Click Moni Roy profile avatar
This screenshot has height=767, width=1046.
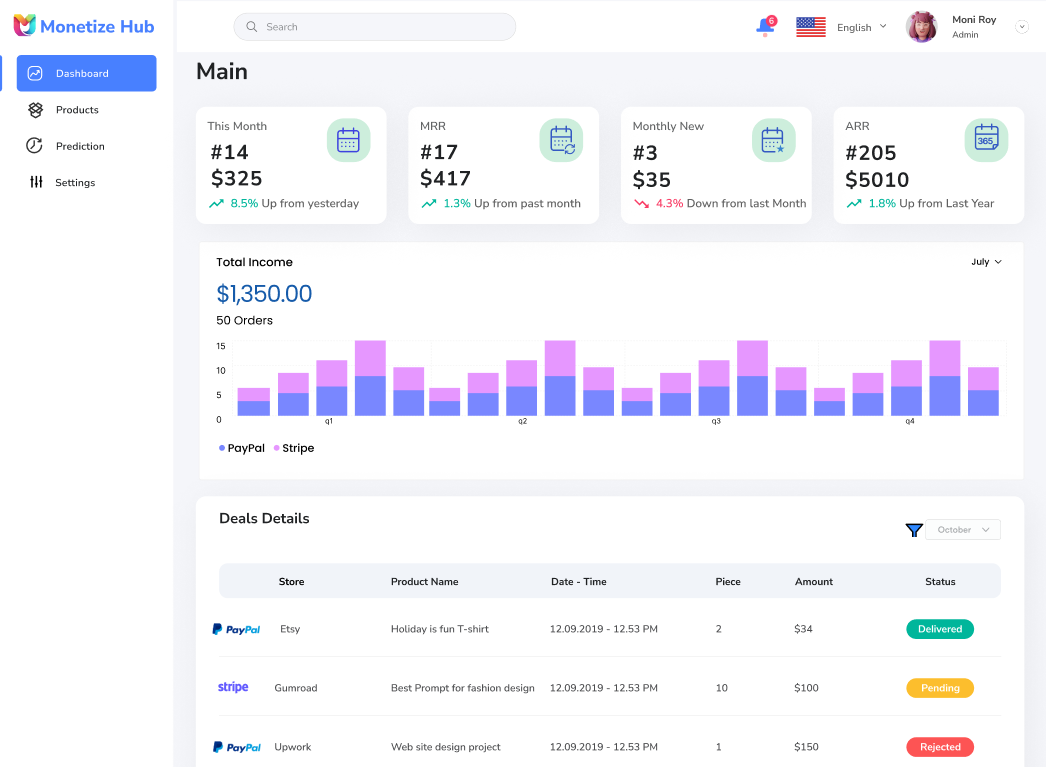pyautogui.click(x=922, y=27)
